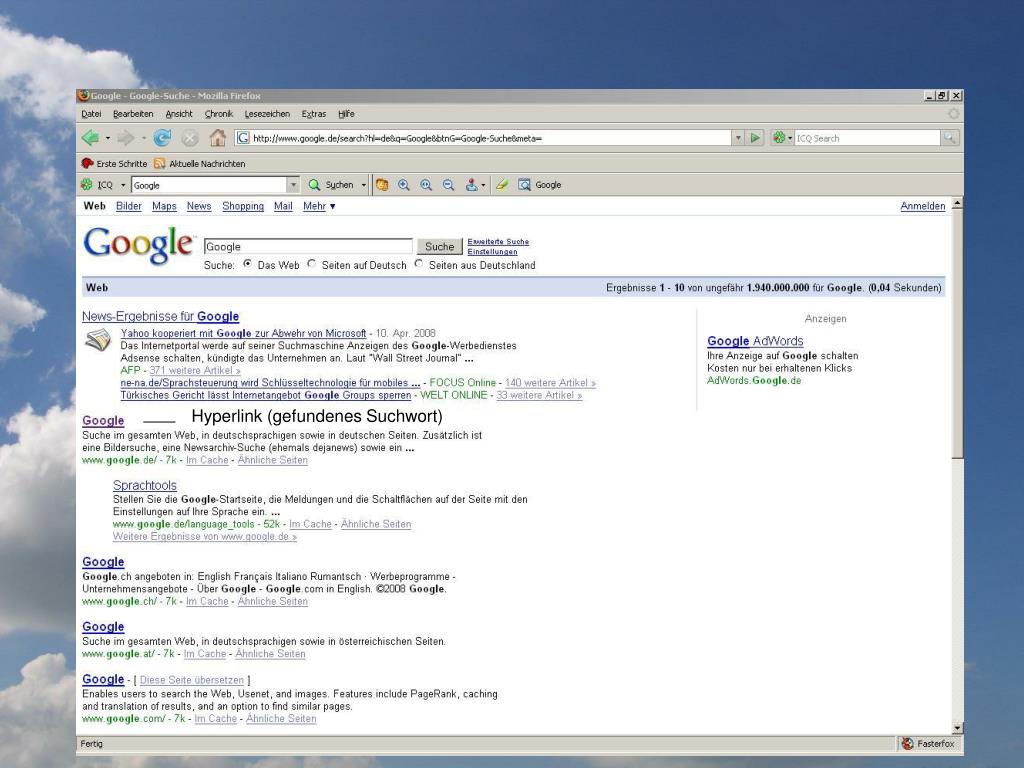Click the ICQ flower search engine icon
Screen dimensions: 1024x768
point(778,138)
